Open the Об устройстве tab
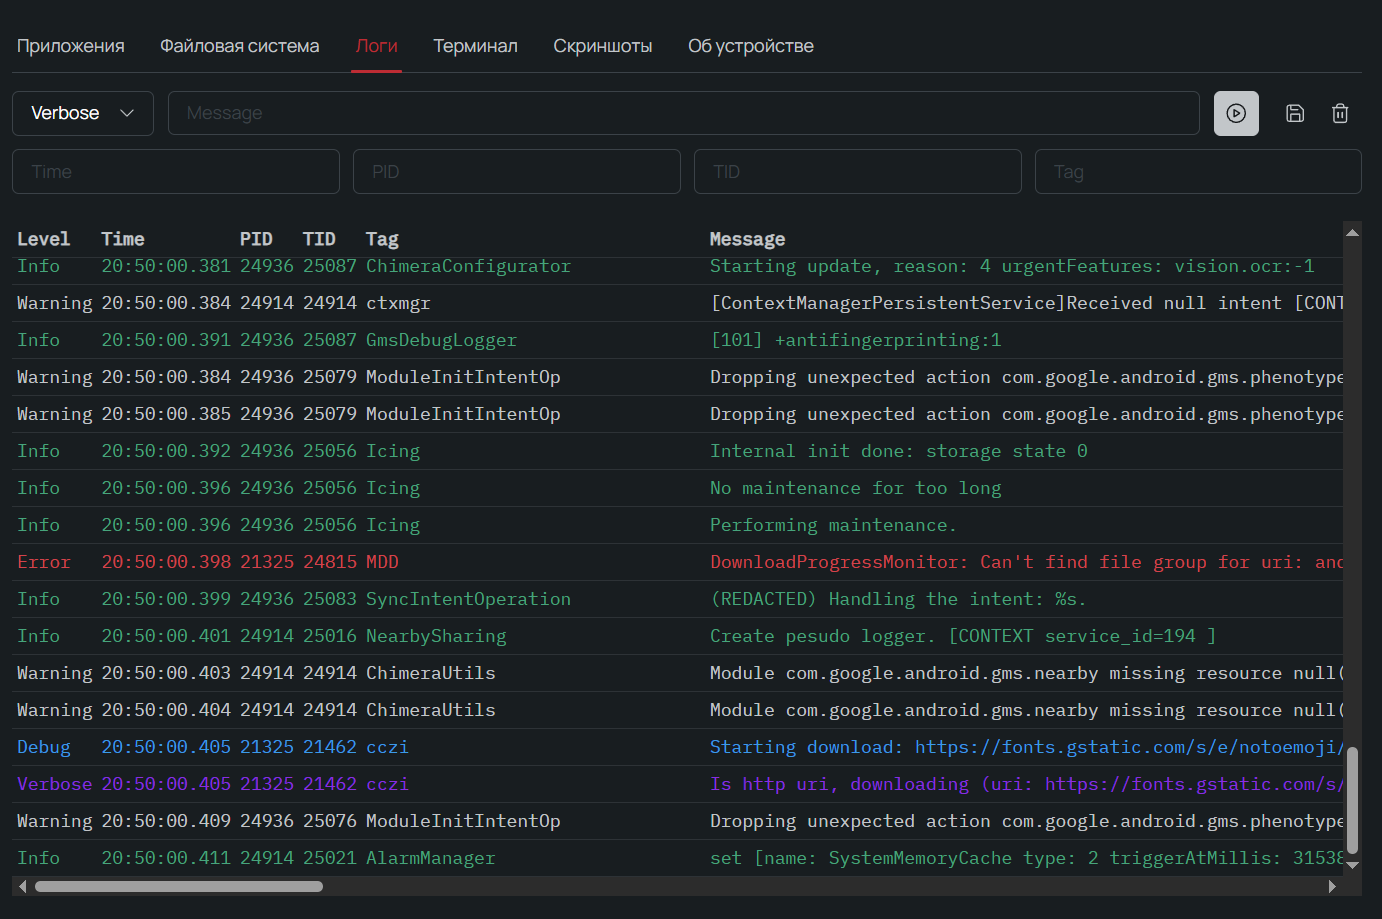 tap(751, 46)
